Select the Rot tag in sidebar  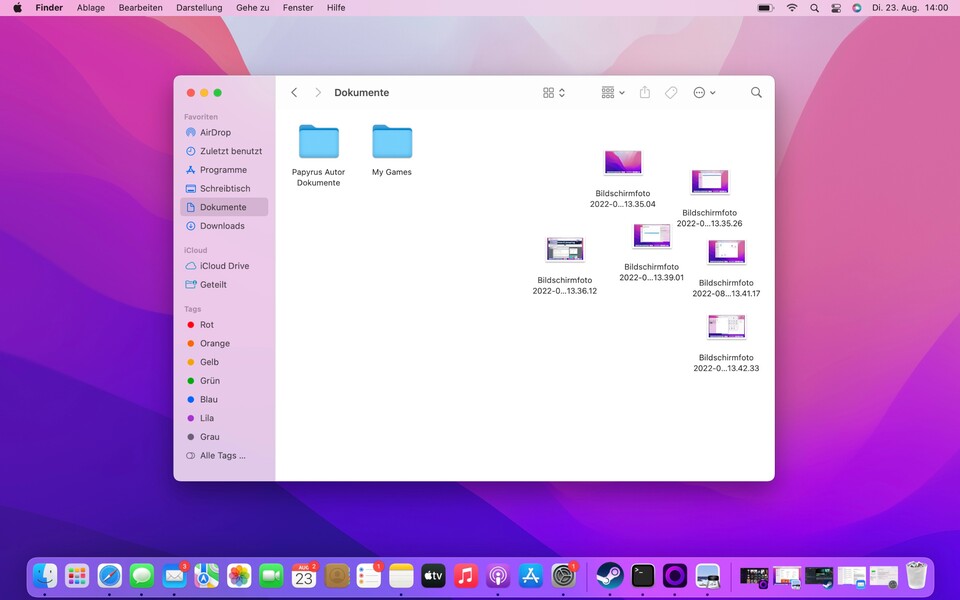[x=206, y=325]
